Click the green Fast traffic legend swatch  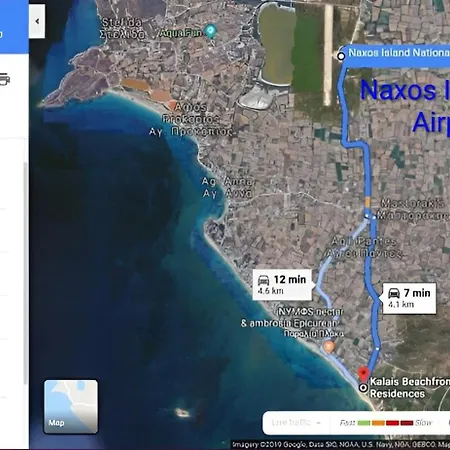pyautogui.click(x=364, y=423)
